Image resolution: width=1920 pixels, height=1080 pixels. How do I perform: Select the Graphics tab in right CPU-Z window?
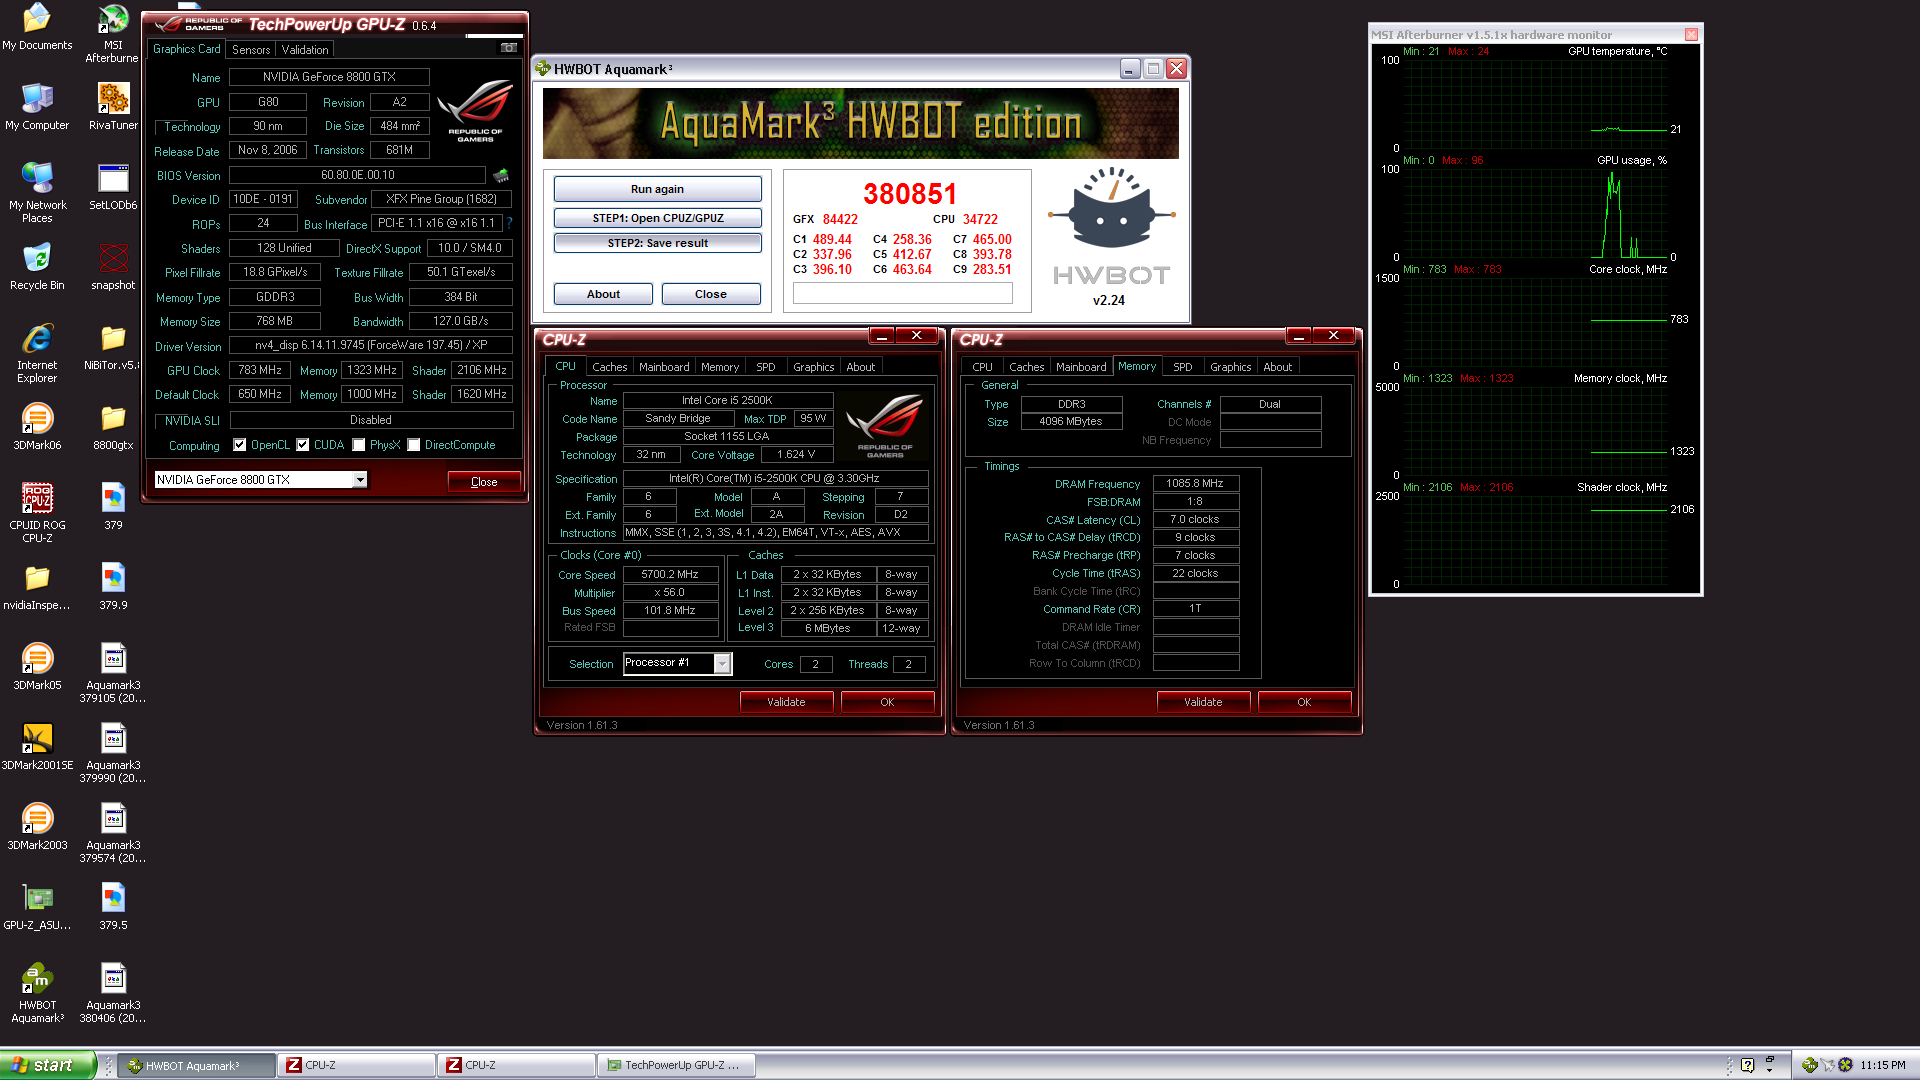tap(1230, 367)
